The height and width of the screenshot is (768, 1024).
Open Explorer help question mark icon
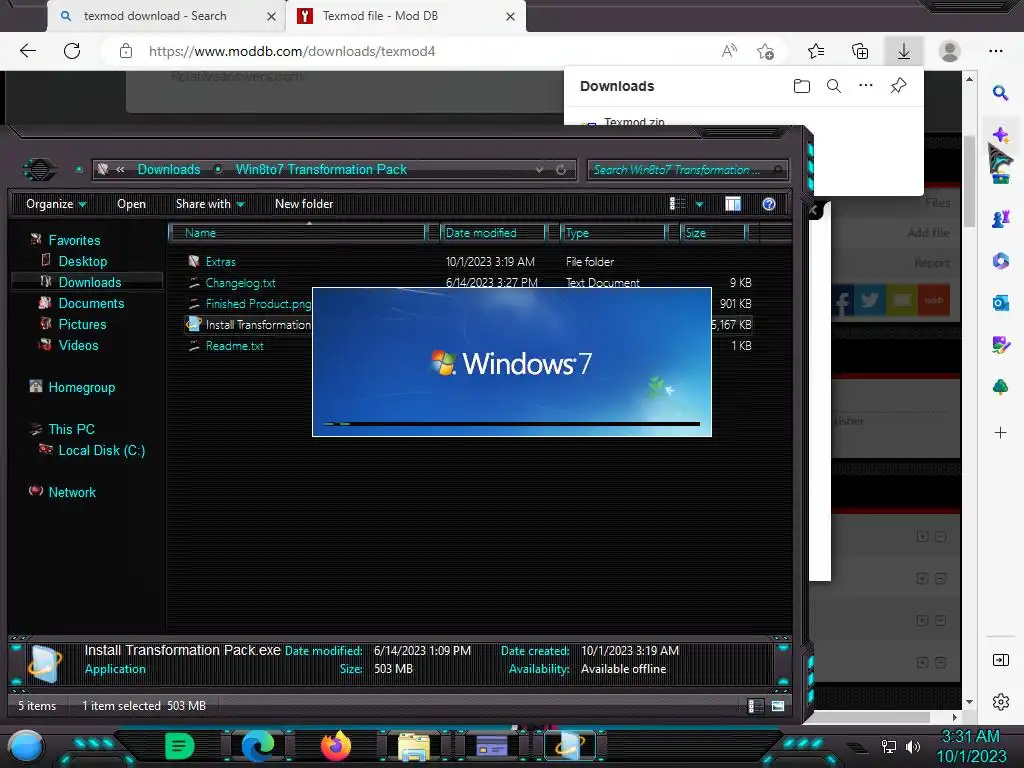coord(769,204)
